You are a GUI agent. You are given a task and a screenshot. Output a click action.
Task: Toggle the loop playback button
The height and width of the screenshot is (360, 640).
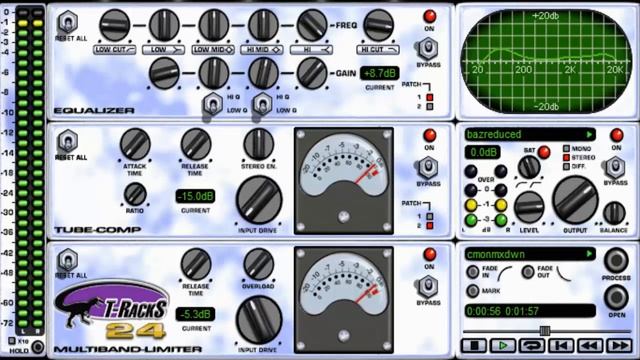532,346
